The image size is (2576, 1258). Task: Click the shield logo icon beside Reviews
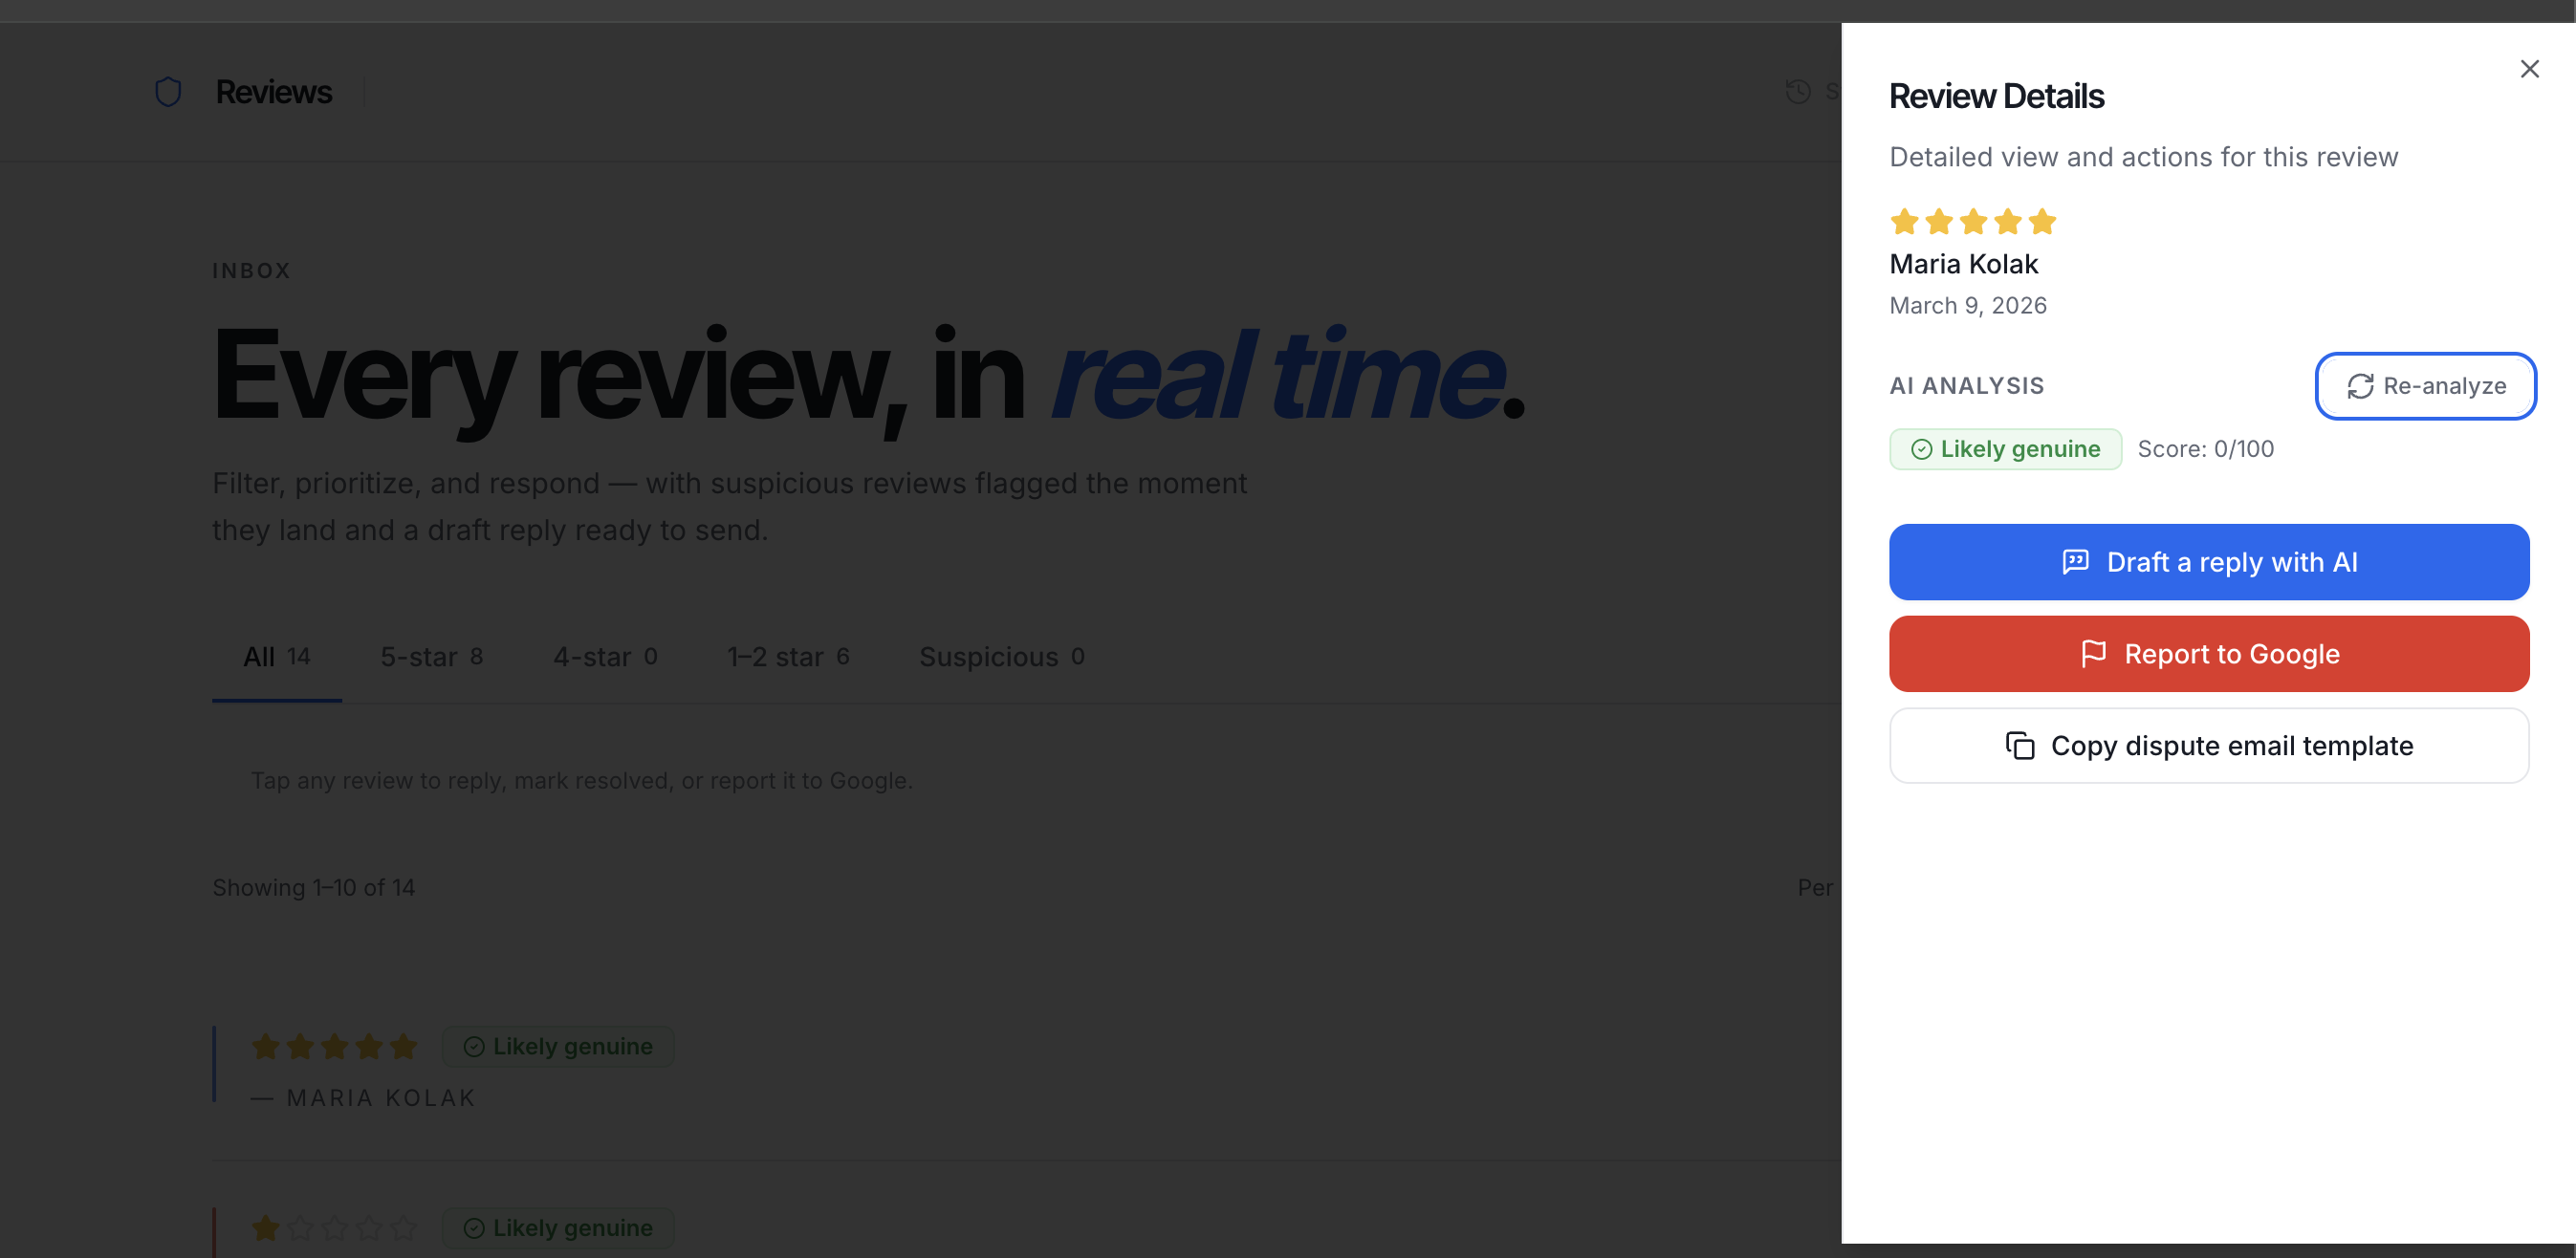168,92
